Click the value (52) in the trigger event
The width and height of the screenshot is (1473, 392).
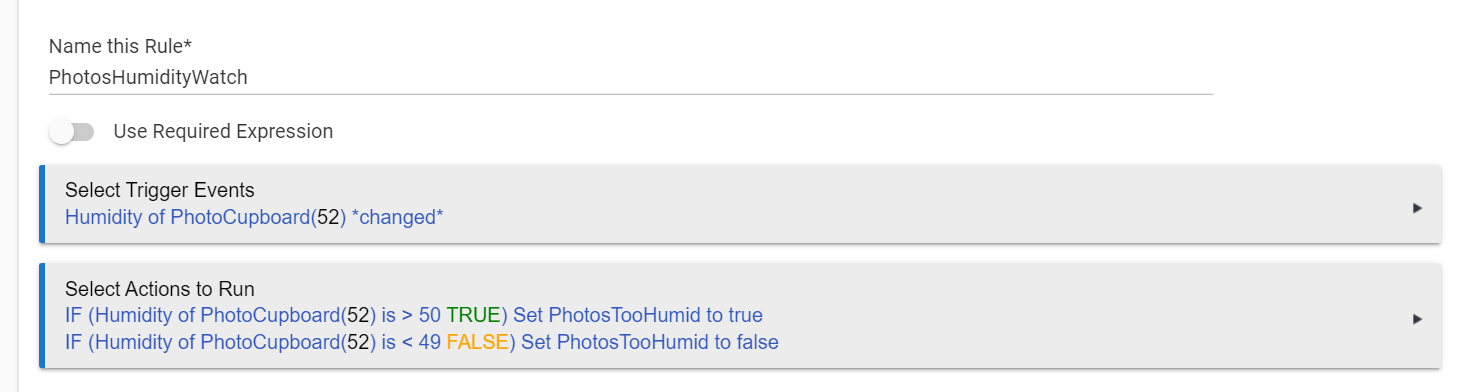click(328, 216)
